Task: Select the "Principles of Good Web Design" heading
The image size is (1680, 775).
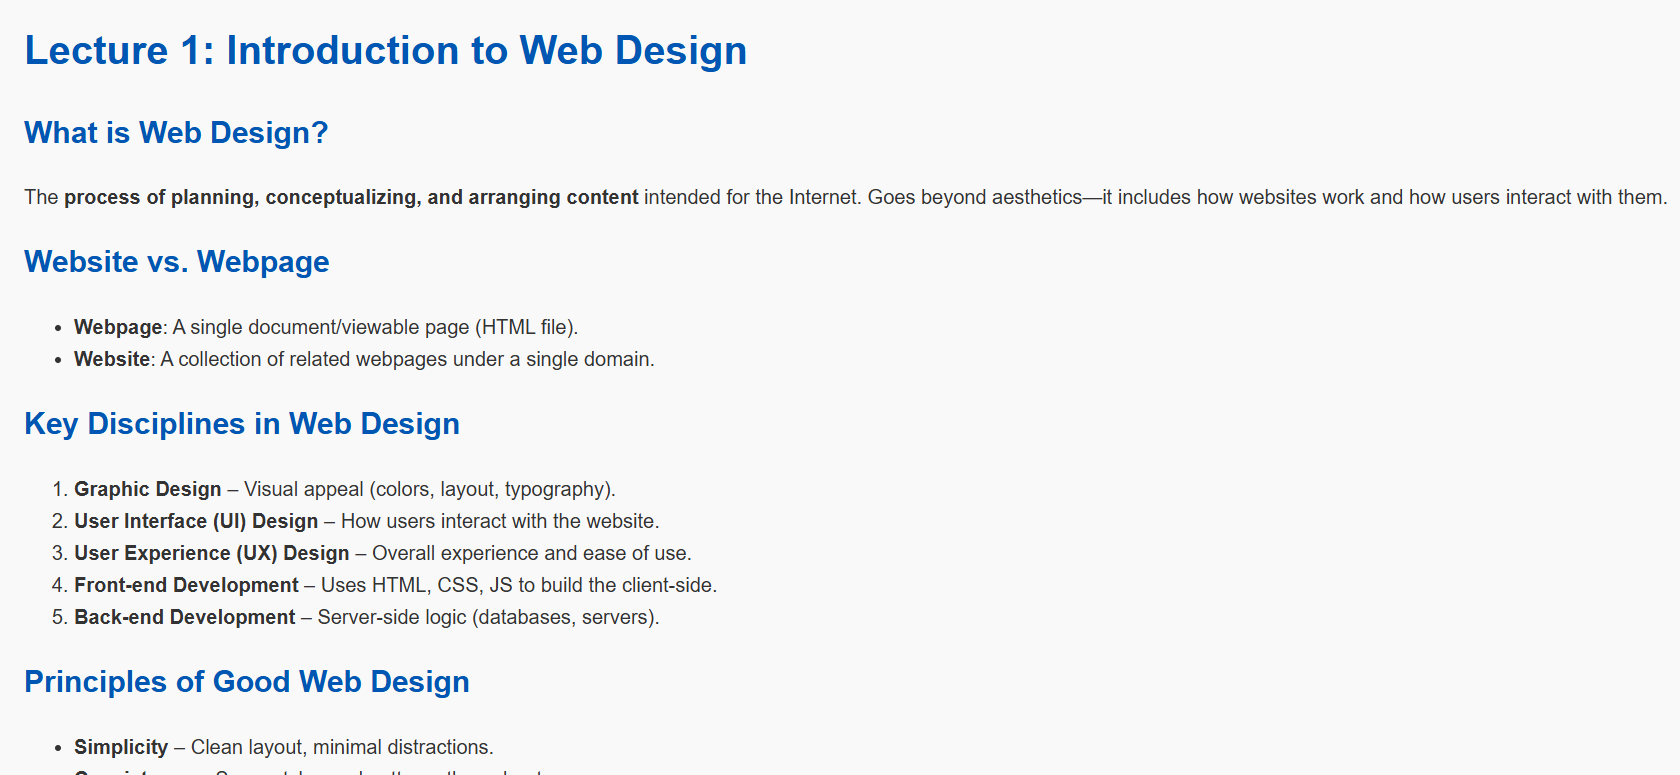Action: [x=247, y=682]
